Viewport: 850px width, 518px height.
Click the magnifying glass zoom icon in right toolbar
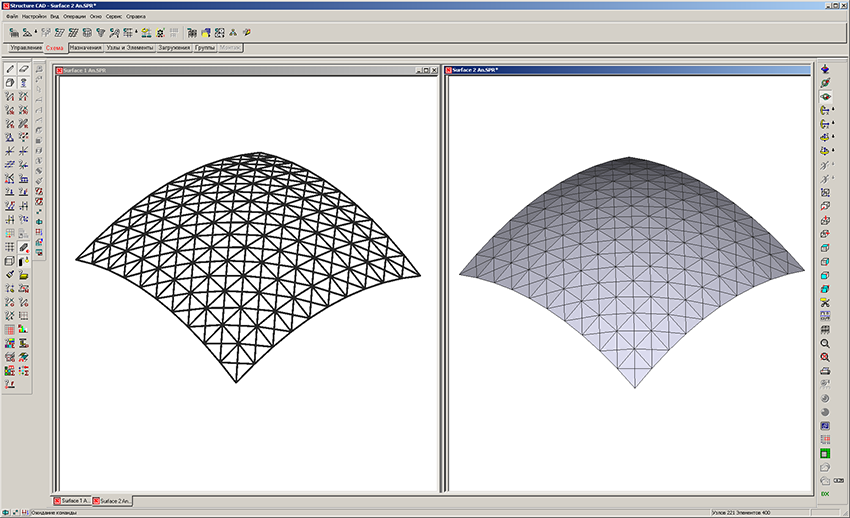tap(825, 343)
